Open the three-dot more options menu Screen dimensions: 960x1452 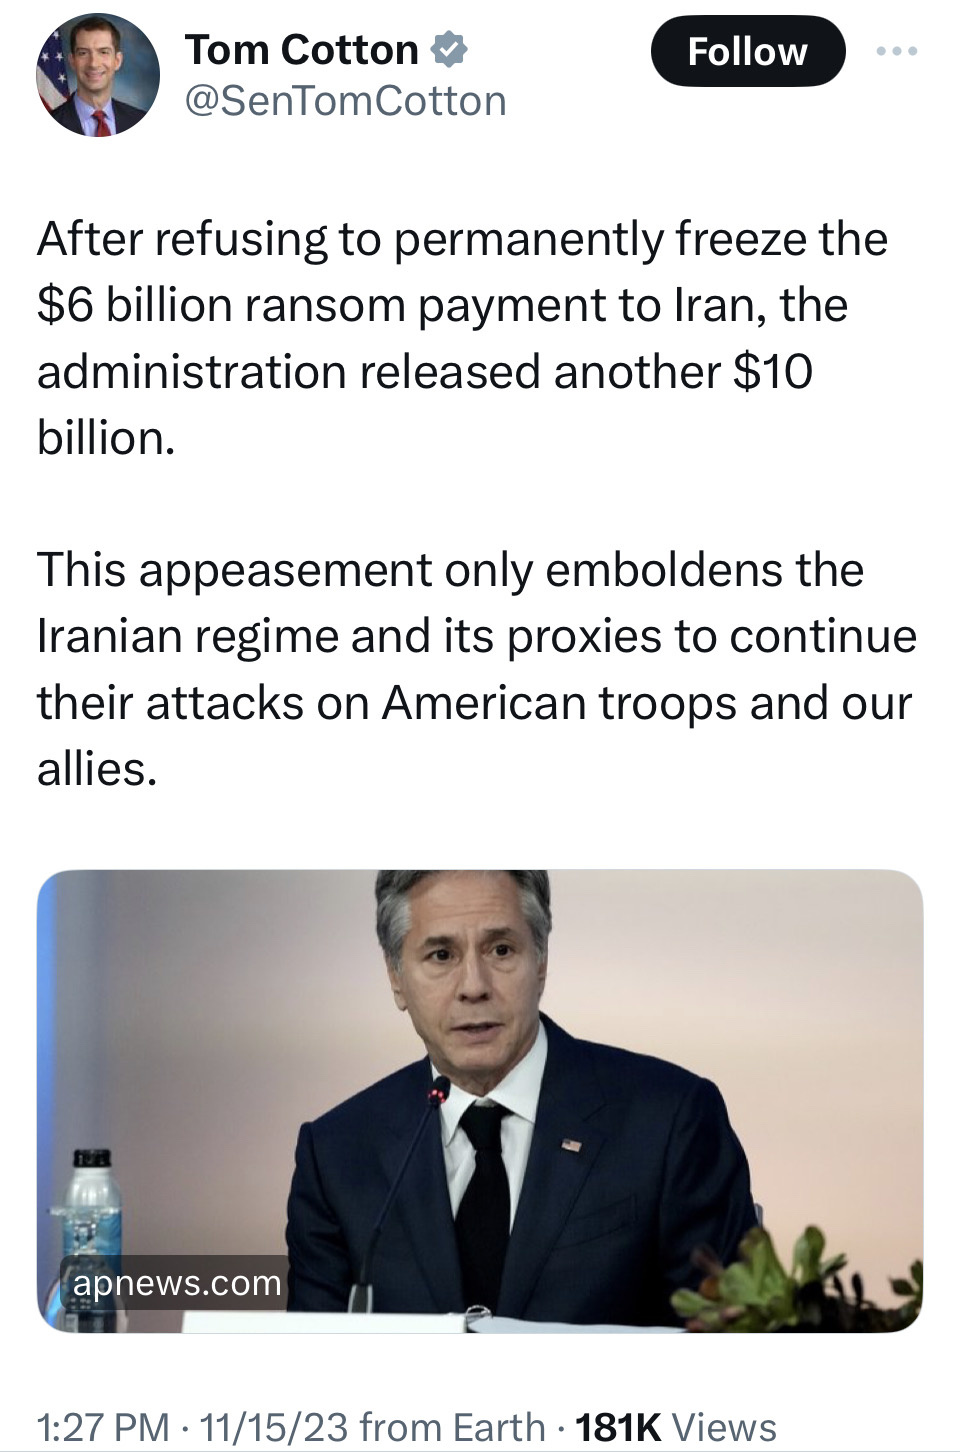click(x=896, y=50)
